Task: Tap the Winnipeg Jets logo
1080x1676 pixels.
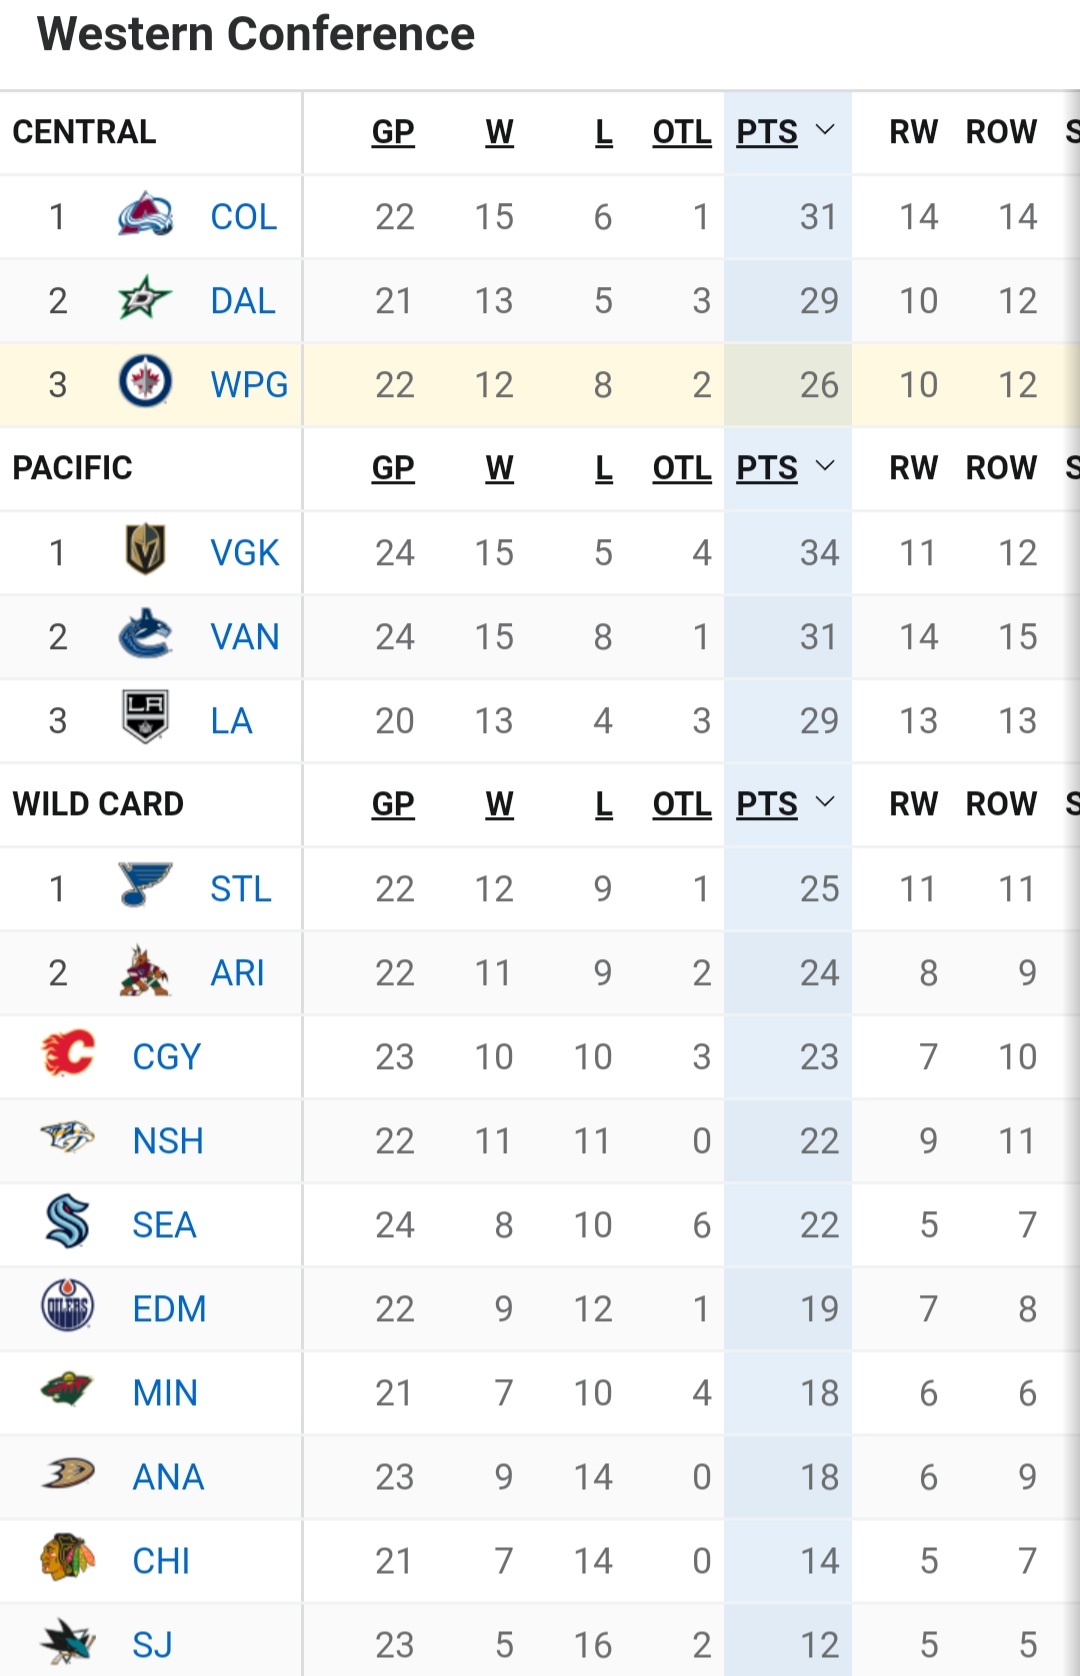Action: coord(145,383)
